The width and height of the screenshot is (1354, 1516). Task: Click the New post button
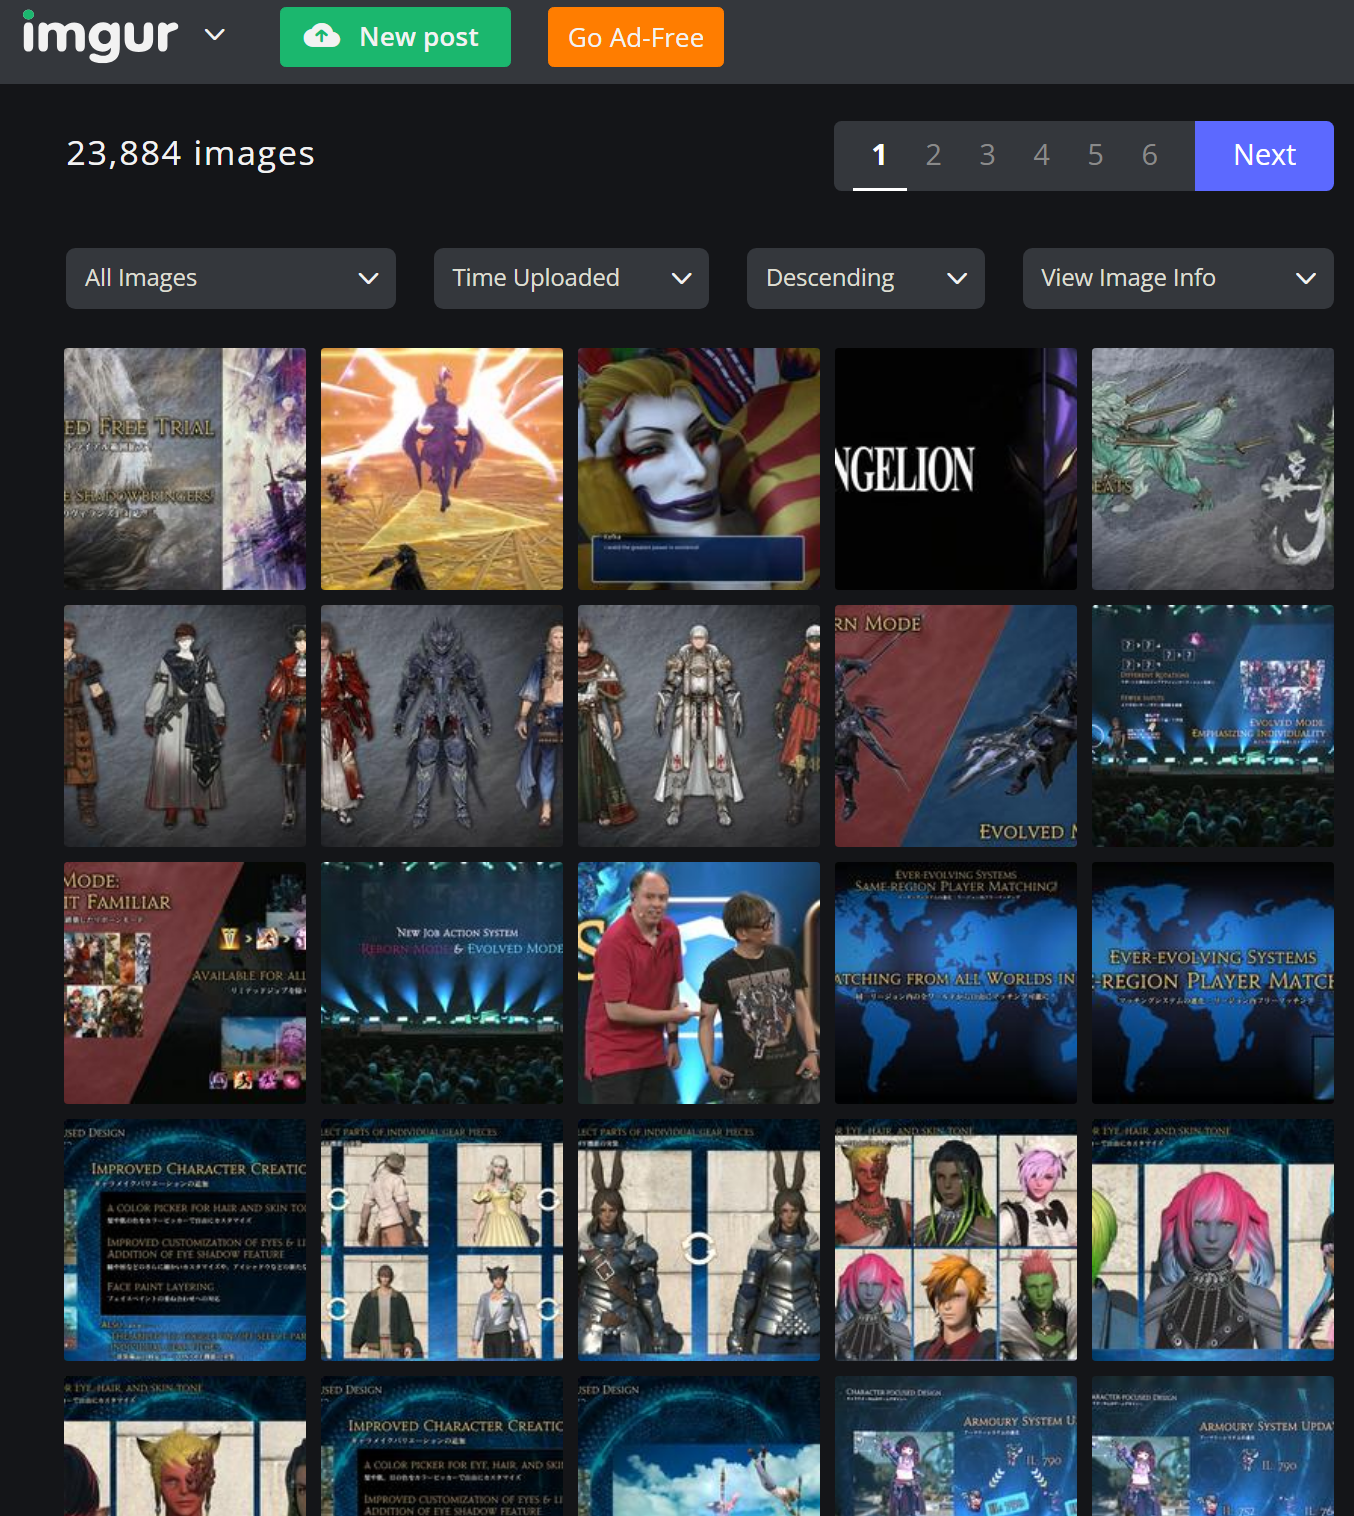(395, 37)
